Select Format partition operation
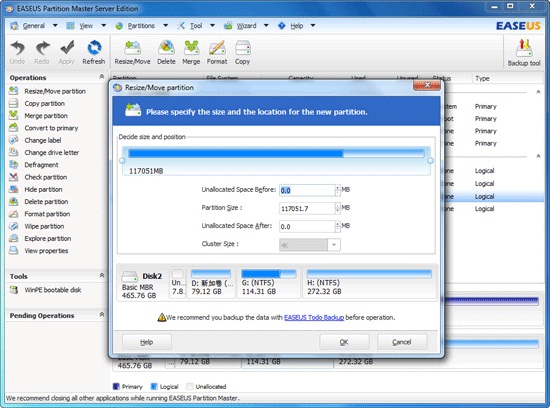This screenshot has height=408, width=550. (39, 214)
